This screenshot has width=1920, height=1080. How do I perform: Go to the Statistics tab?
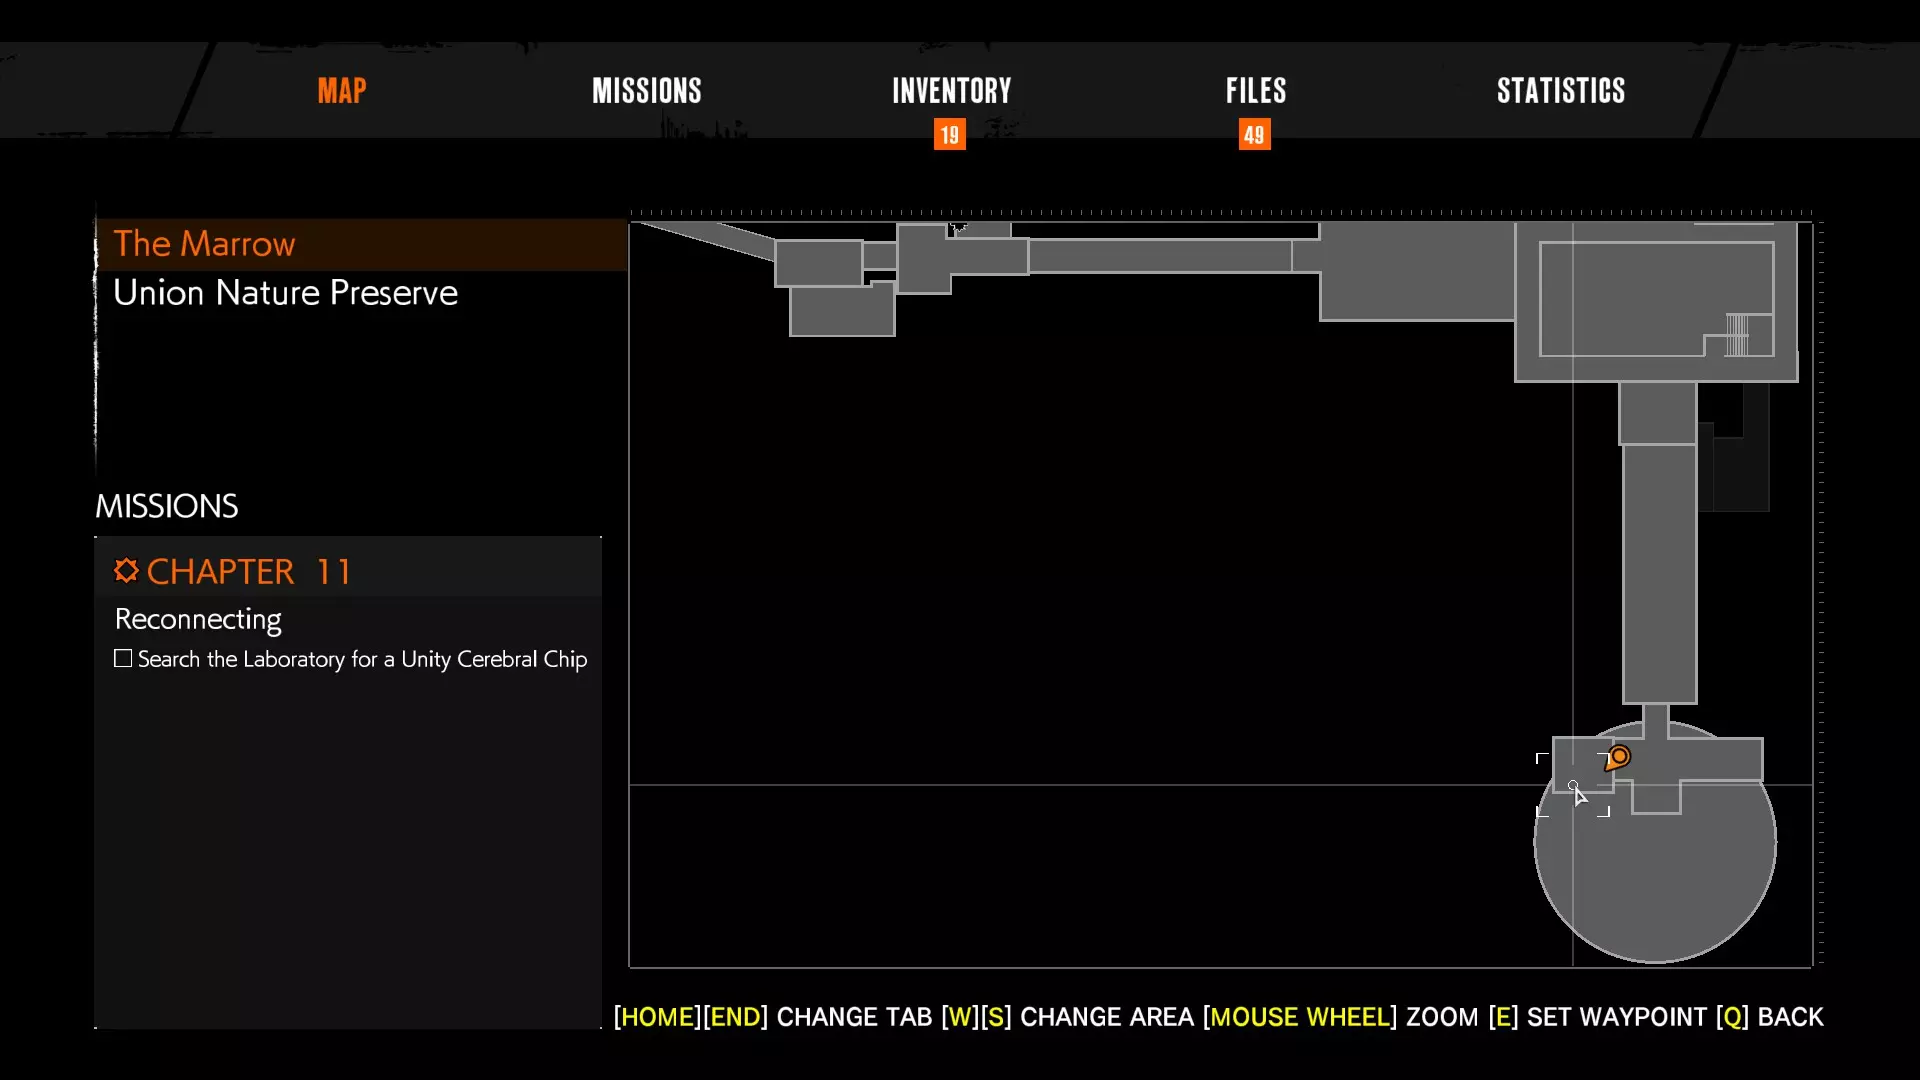(1560, 91)
